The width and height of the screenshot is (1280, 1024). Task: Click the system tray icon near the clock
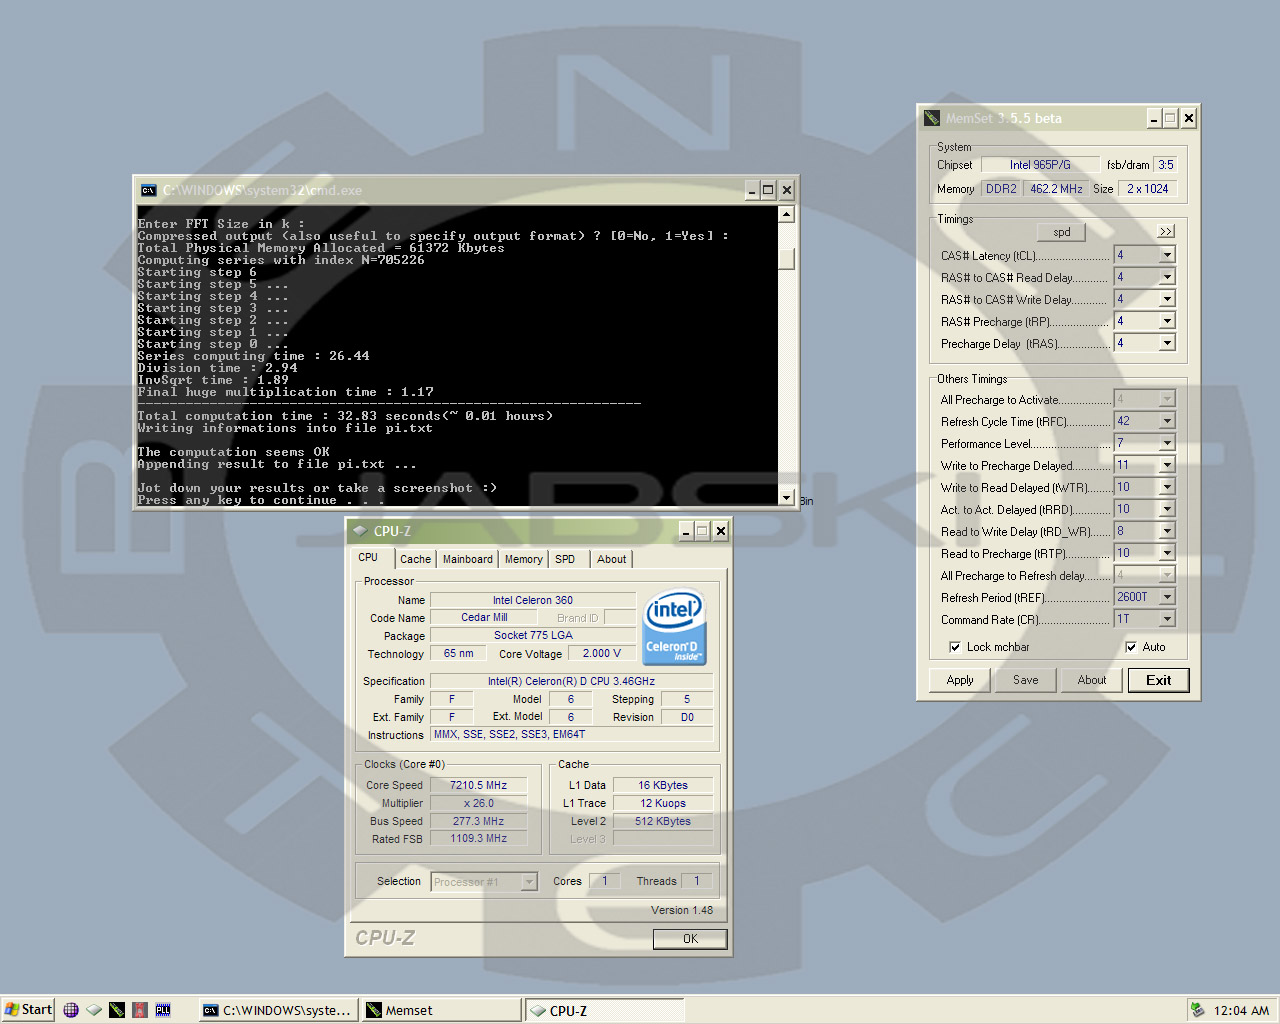point(1198,1010)
